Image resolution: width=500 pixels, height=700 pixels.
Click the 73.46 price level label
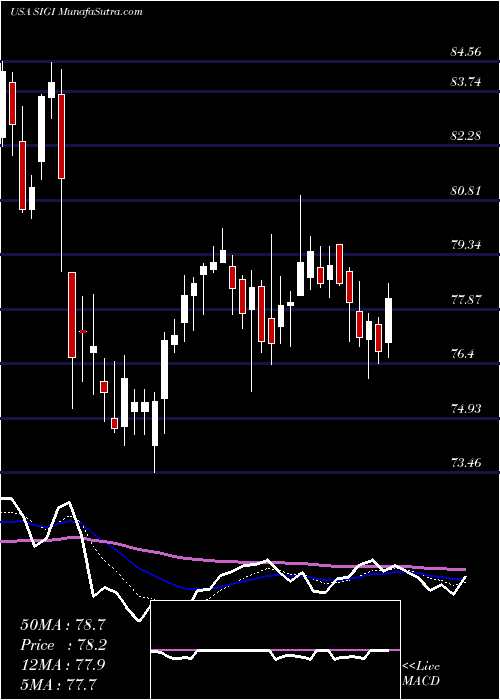point(466,462)
